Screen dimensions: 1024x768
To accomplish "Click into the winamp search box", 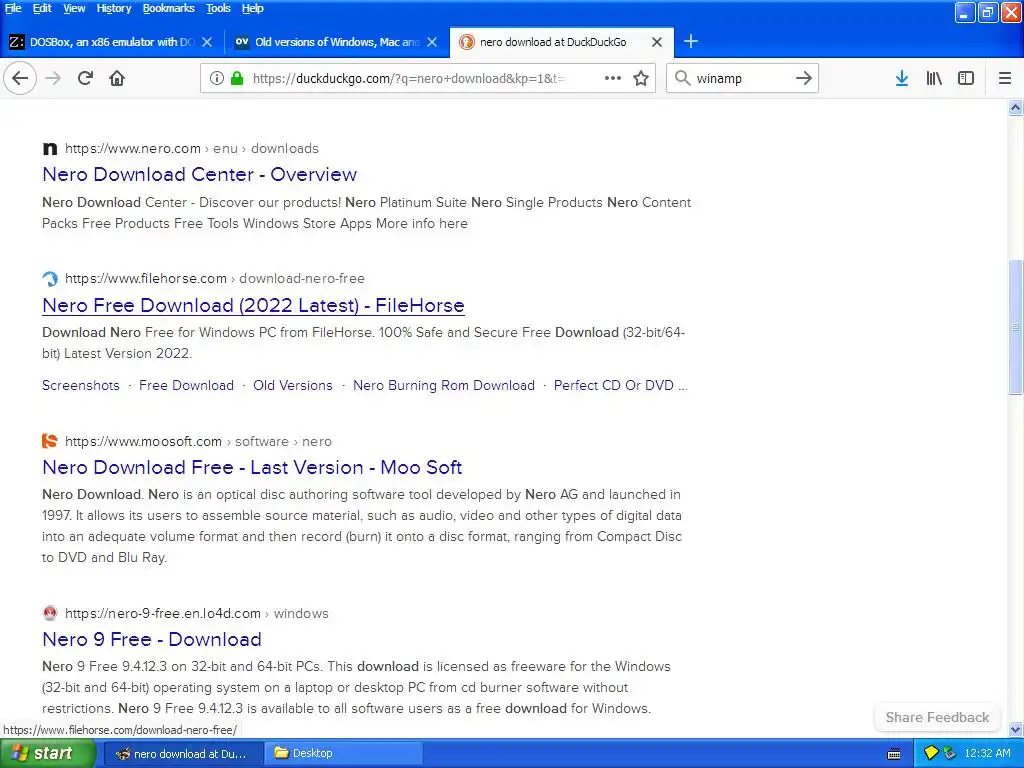I will point(741,78).
